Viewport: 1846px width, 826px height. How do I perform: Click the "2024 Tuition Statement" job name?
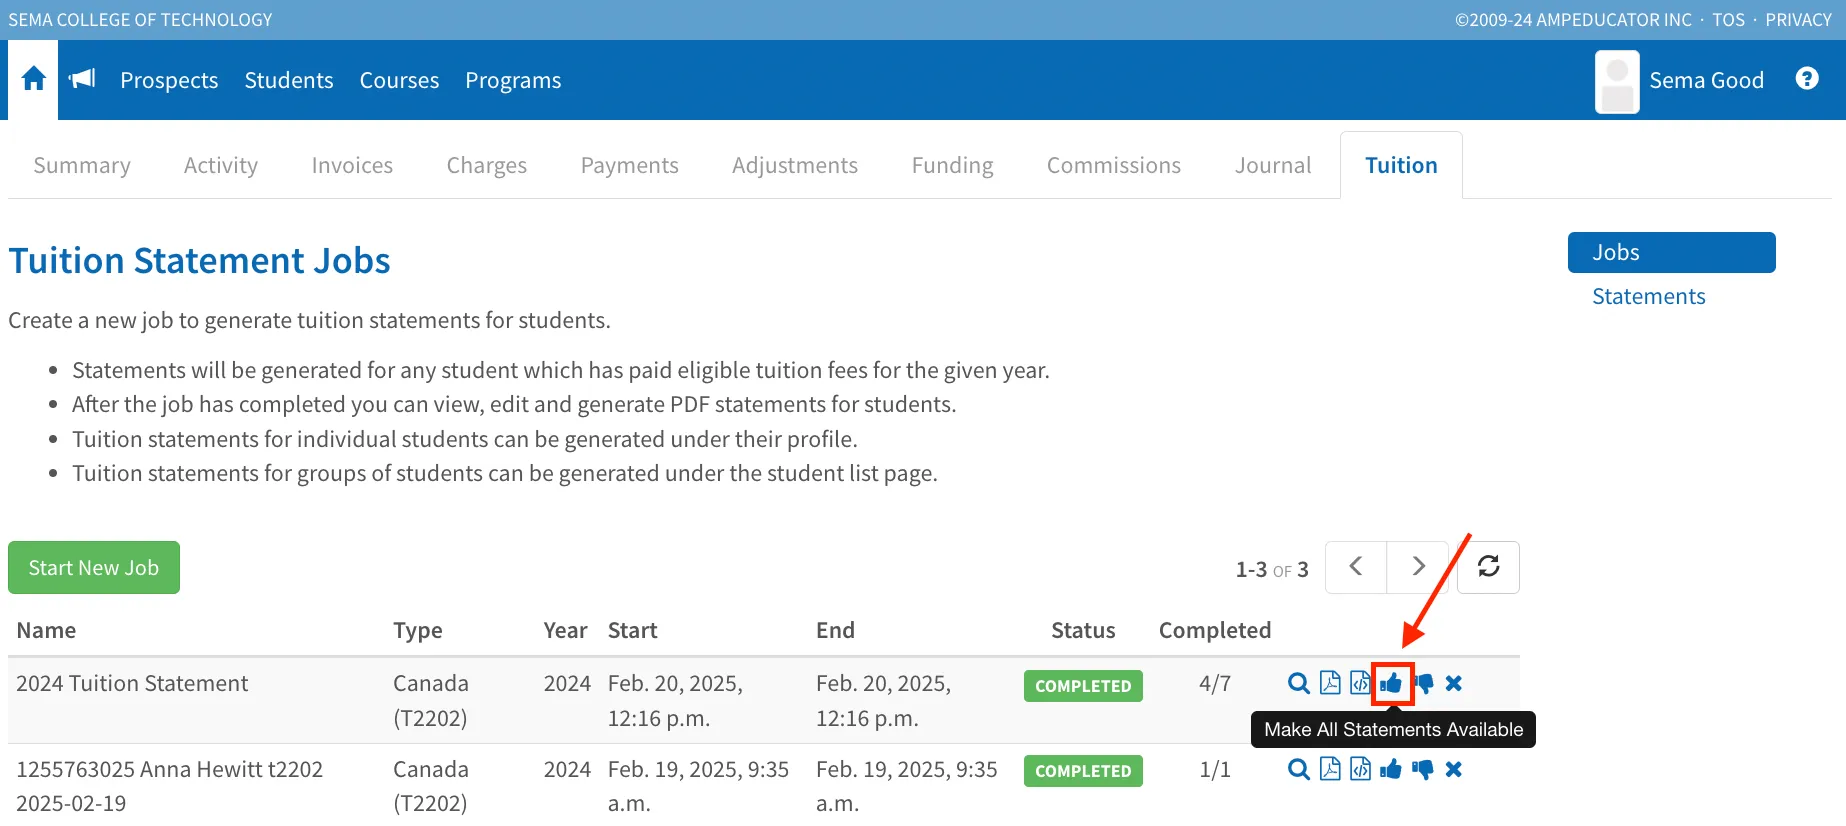pos(132,683)
